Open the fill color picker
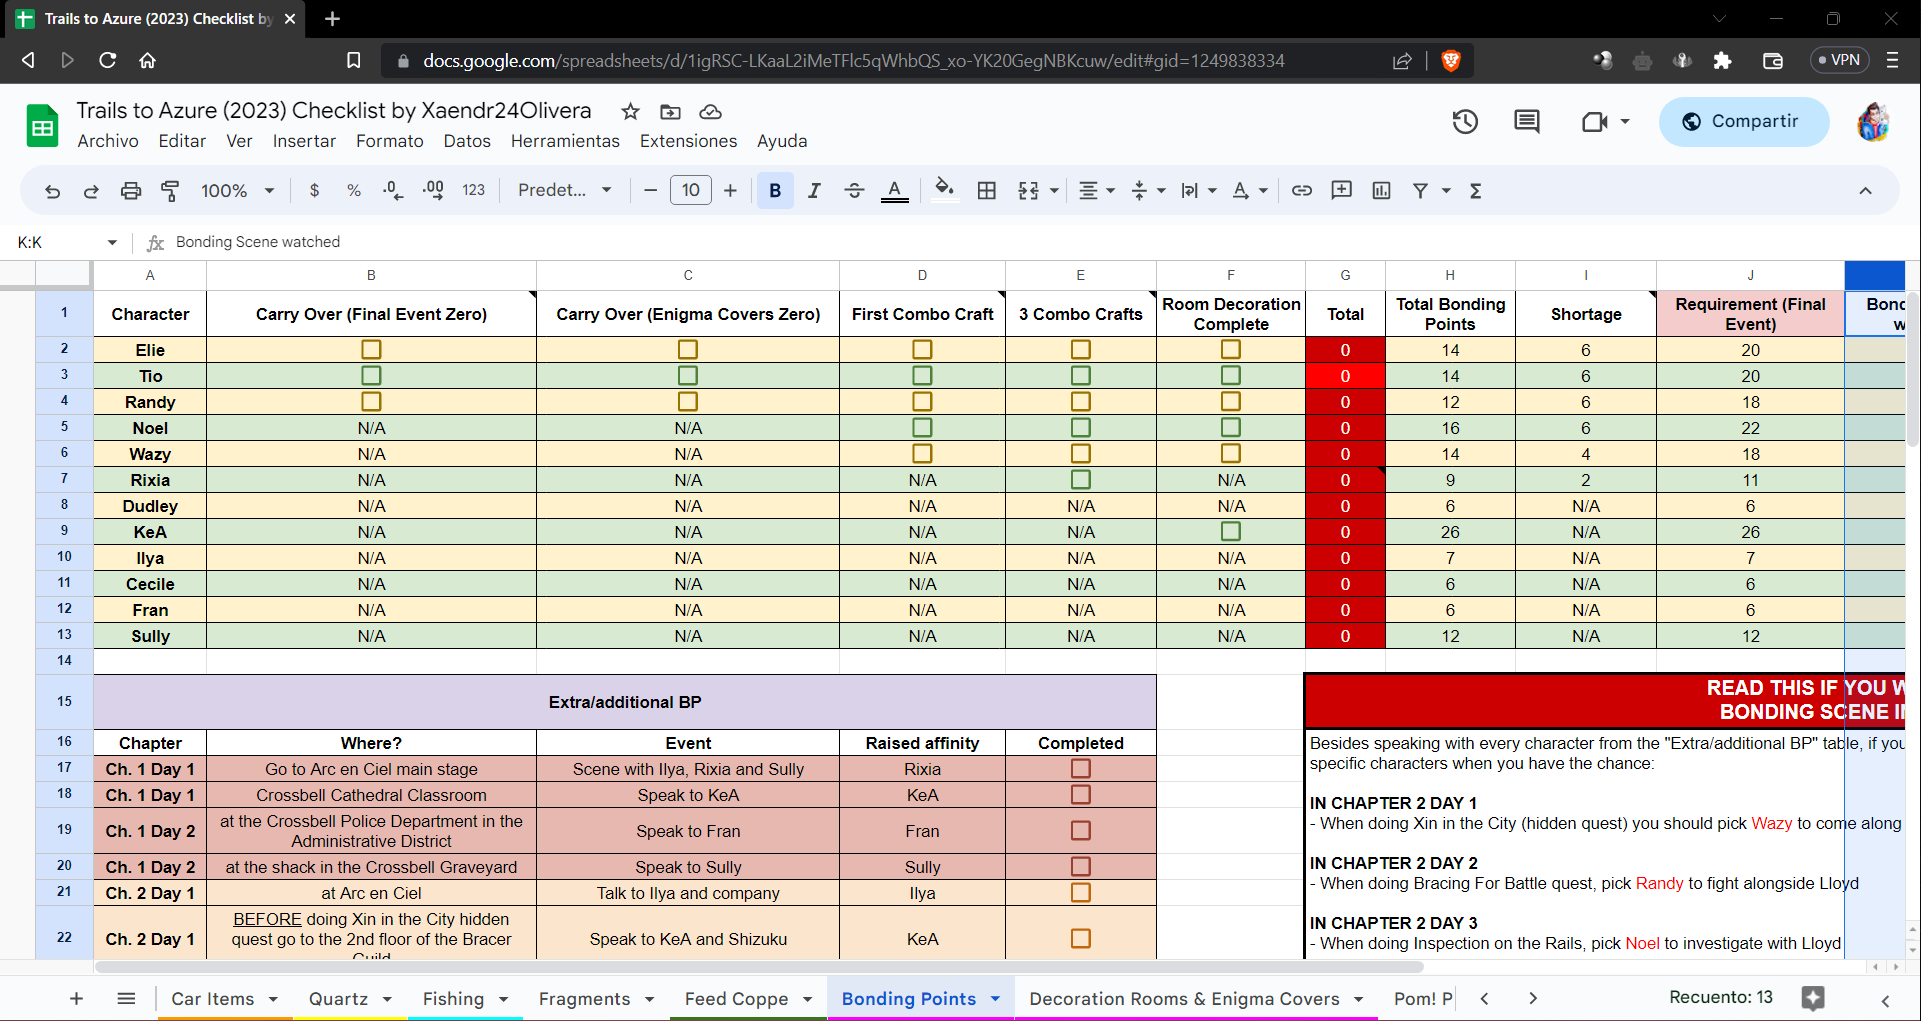 (944, 189)
